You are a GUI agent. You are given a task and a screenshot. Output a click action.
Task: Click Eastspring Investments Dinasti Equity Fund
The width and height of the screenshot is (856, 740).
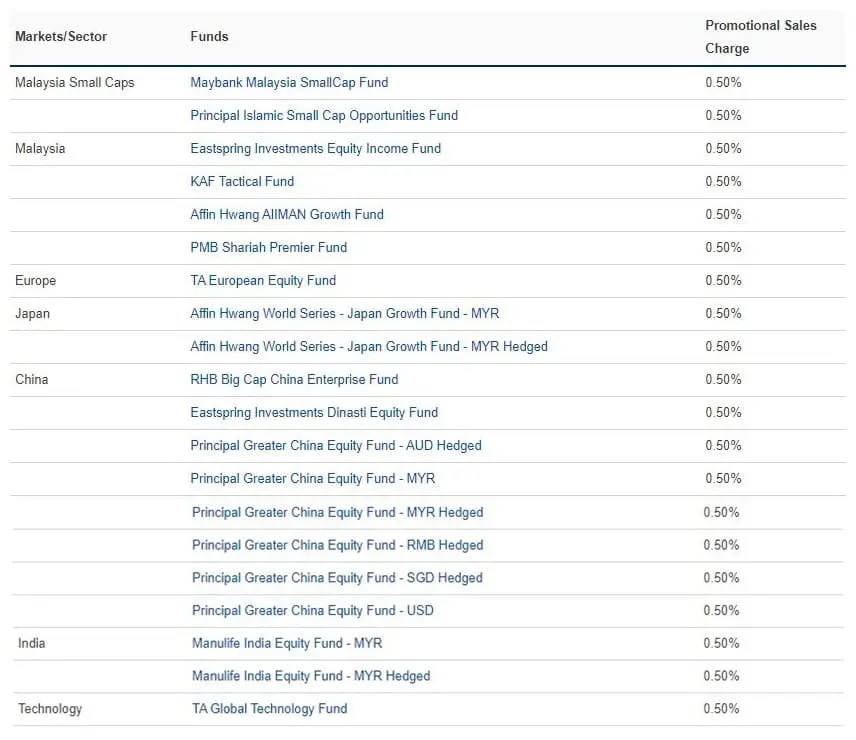point(314,413)
